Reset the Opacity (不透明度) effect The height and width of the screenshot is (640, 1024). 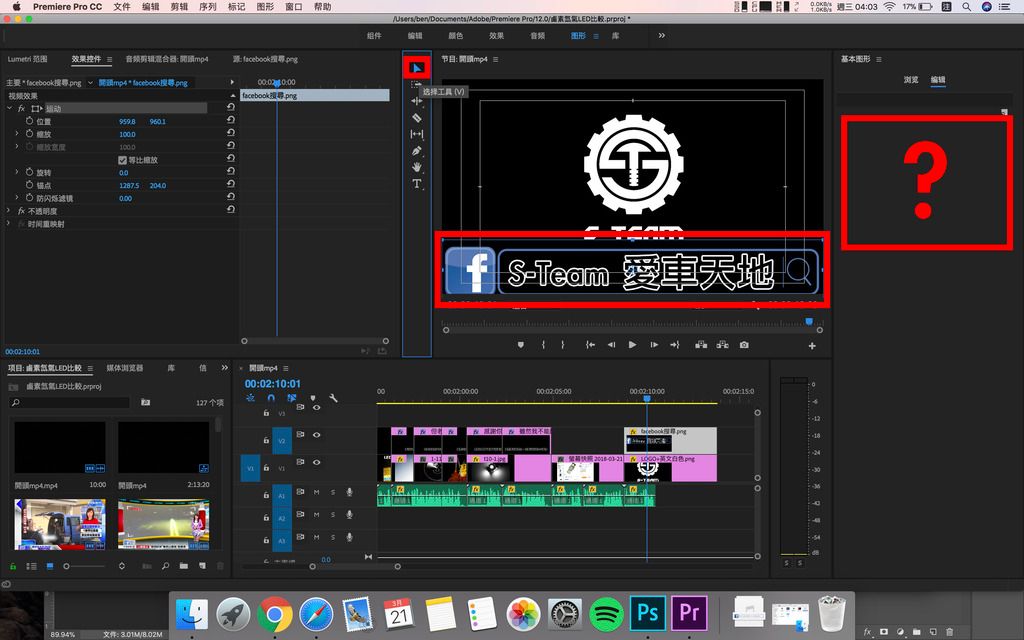[x=231, y=210]
